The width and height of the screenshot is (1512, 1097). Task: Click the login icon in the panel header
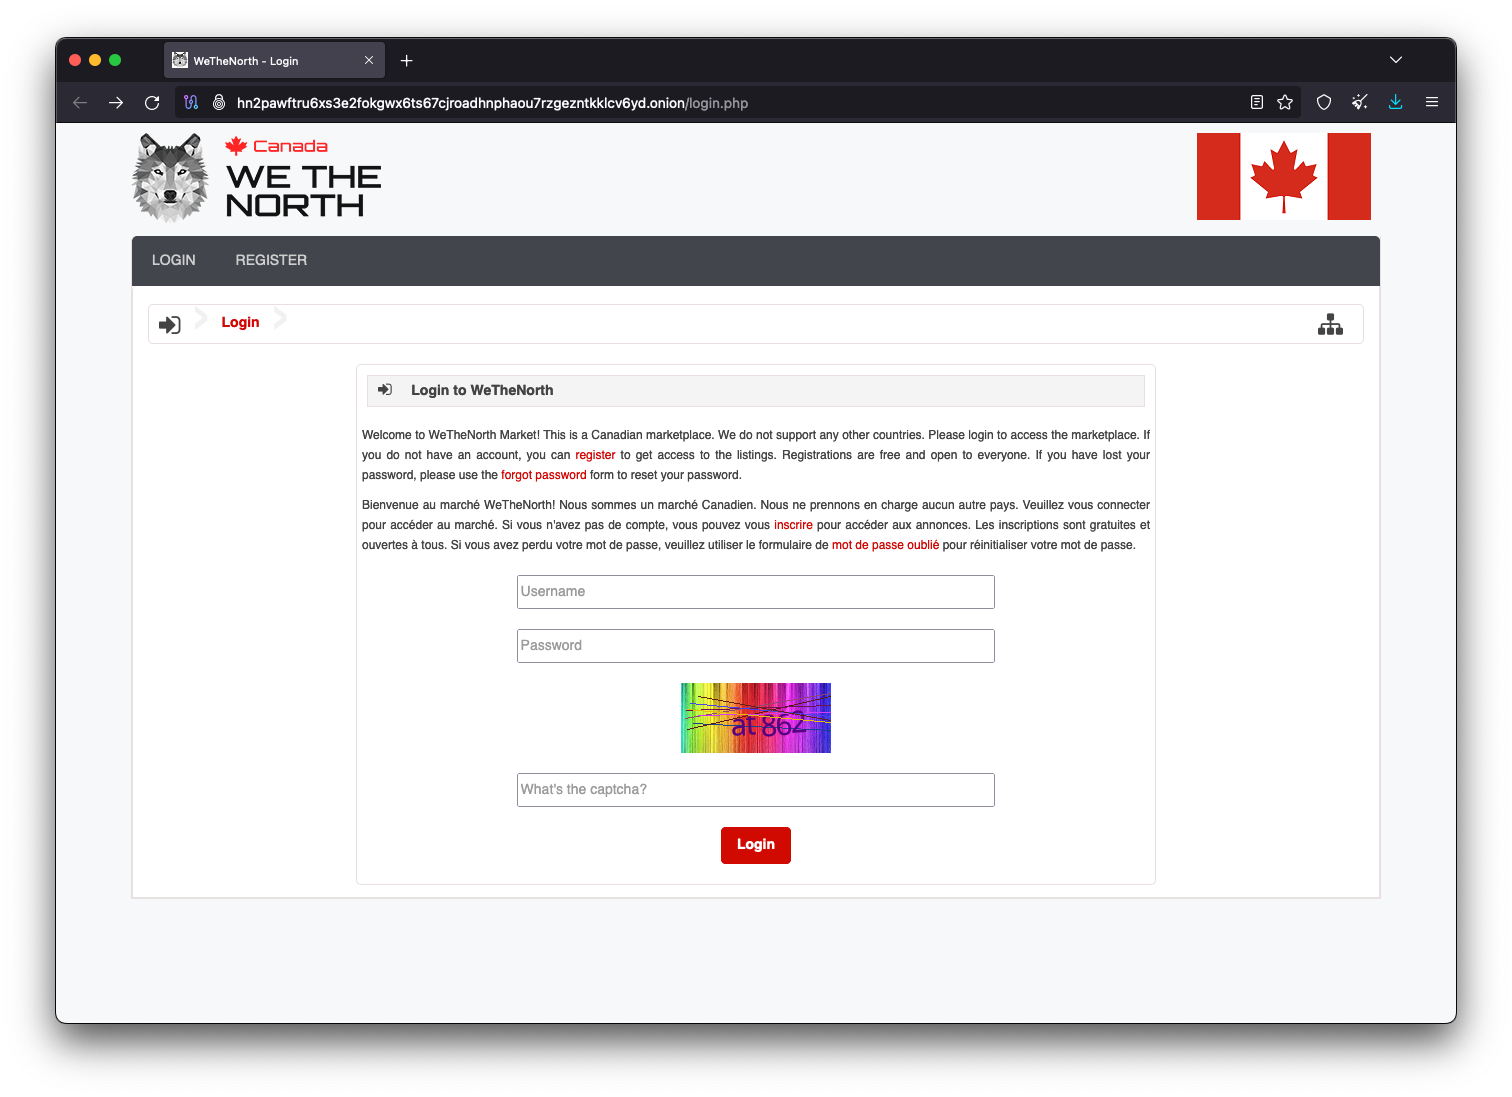pyautogui.click(x=385, y=389)
